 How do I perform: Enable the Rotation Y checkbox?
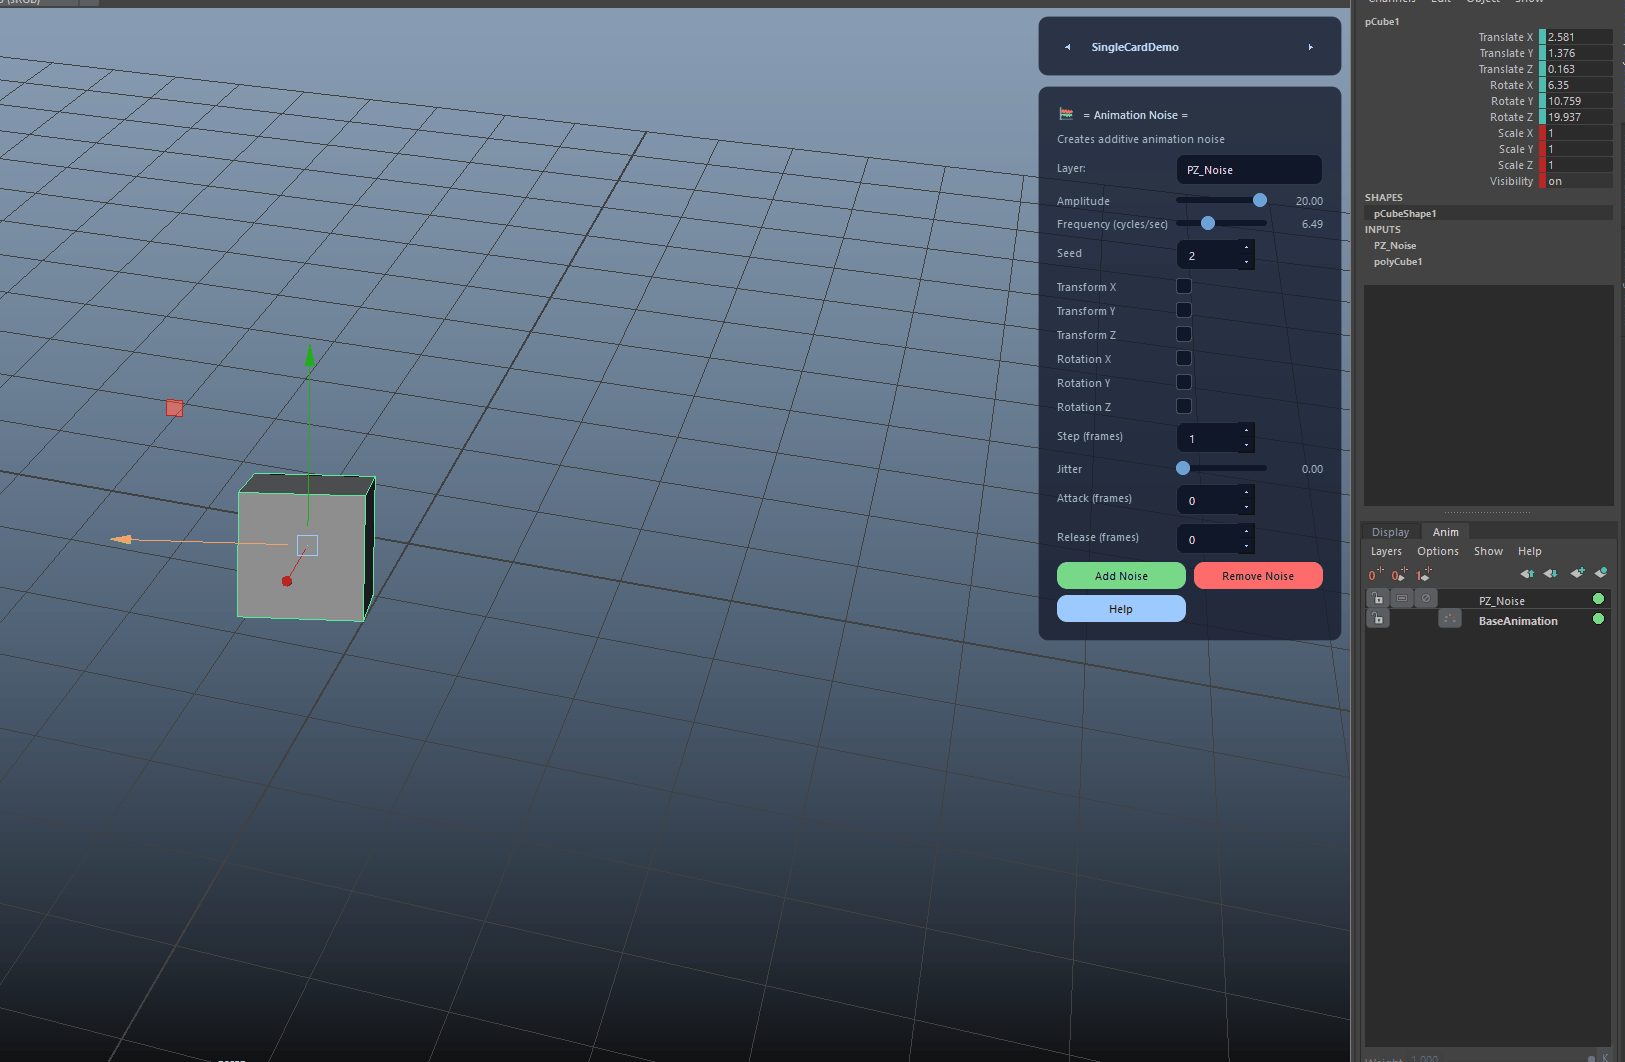(1184, 383)
